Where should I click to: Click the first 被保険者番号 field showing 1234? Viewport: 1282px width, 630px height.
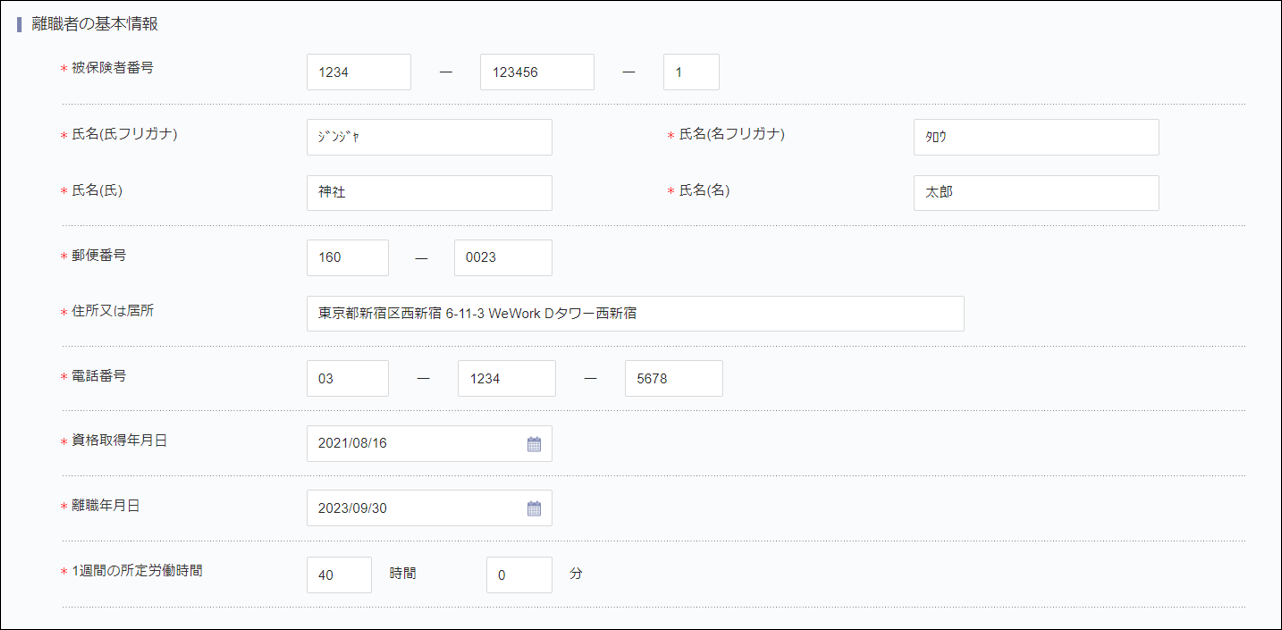[x=358, y=71]
